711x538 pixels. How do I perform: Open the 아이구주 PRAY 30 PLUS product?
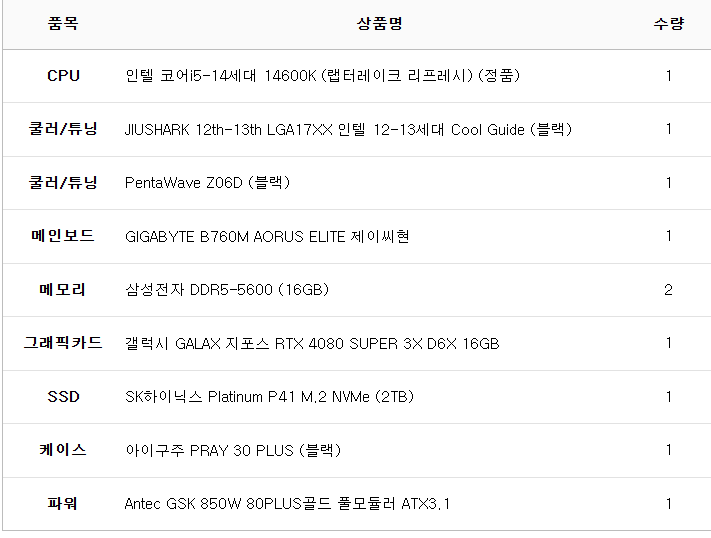(233, 450)
